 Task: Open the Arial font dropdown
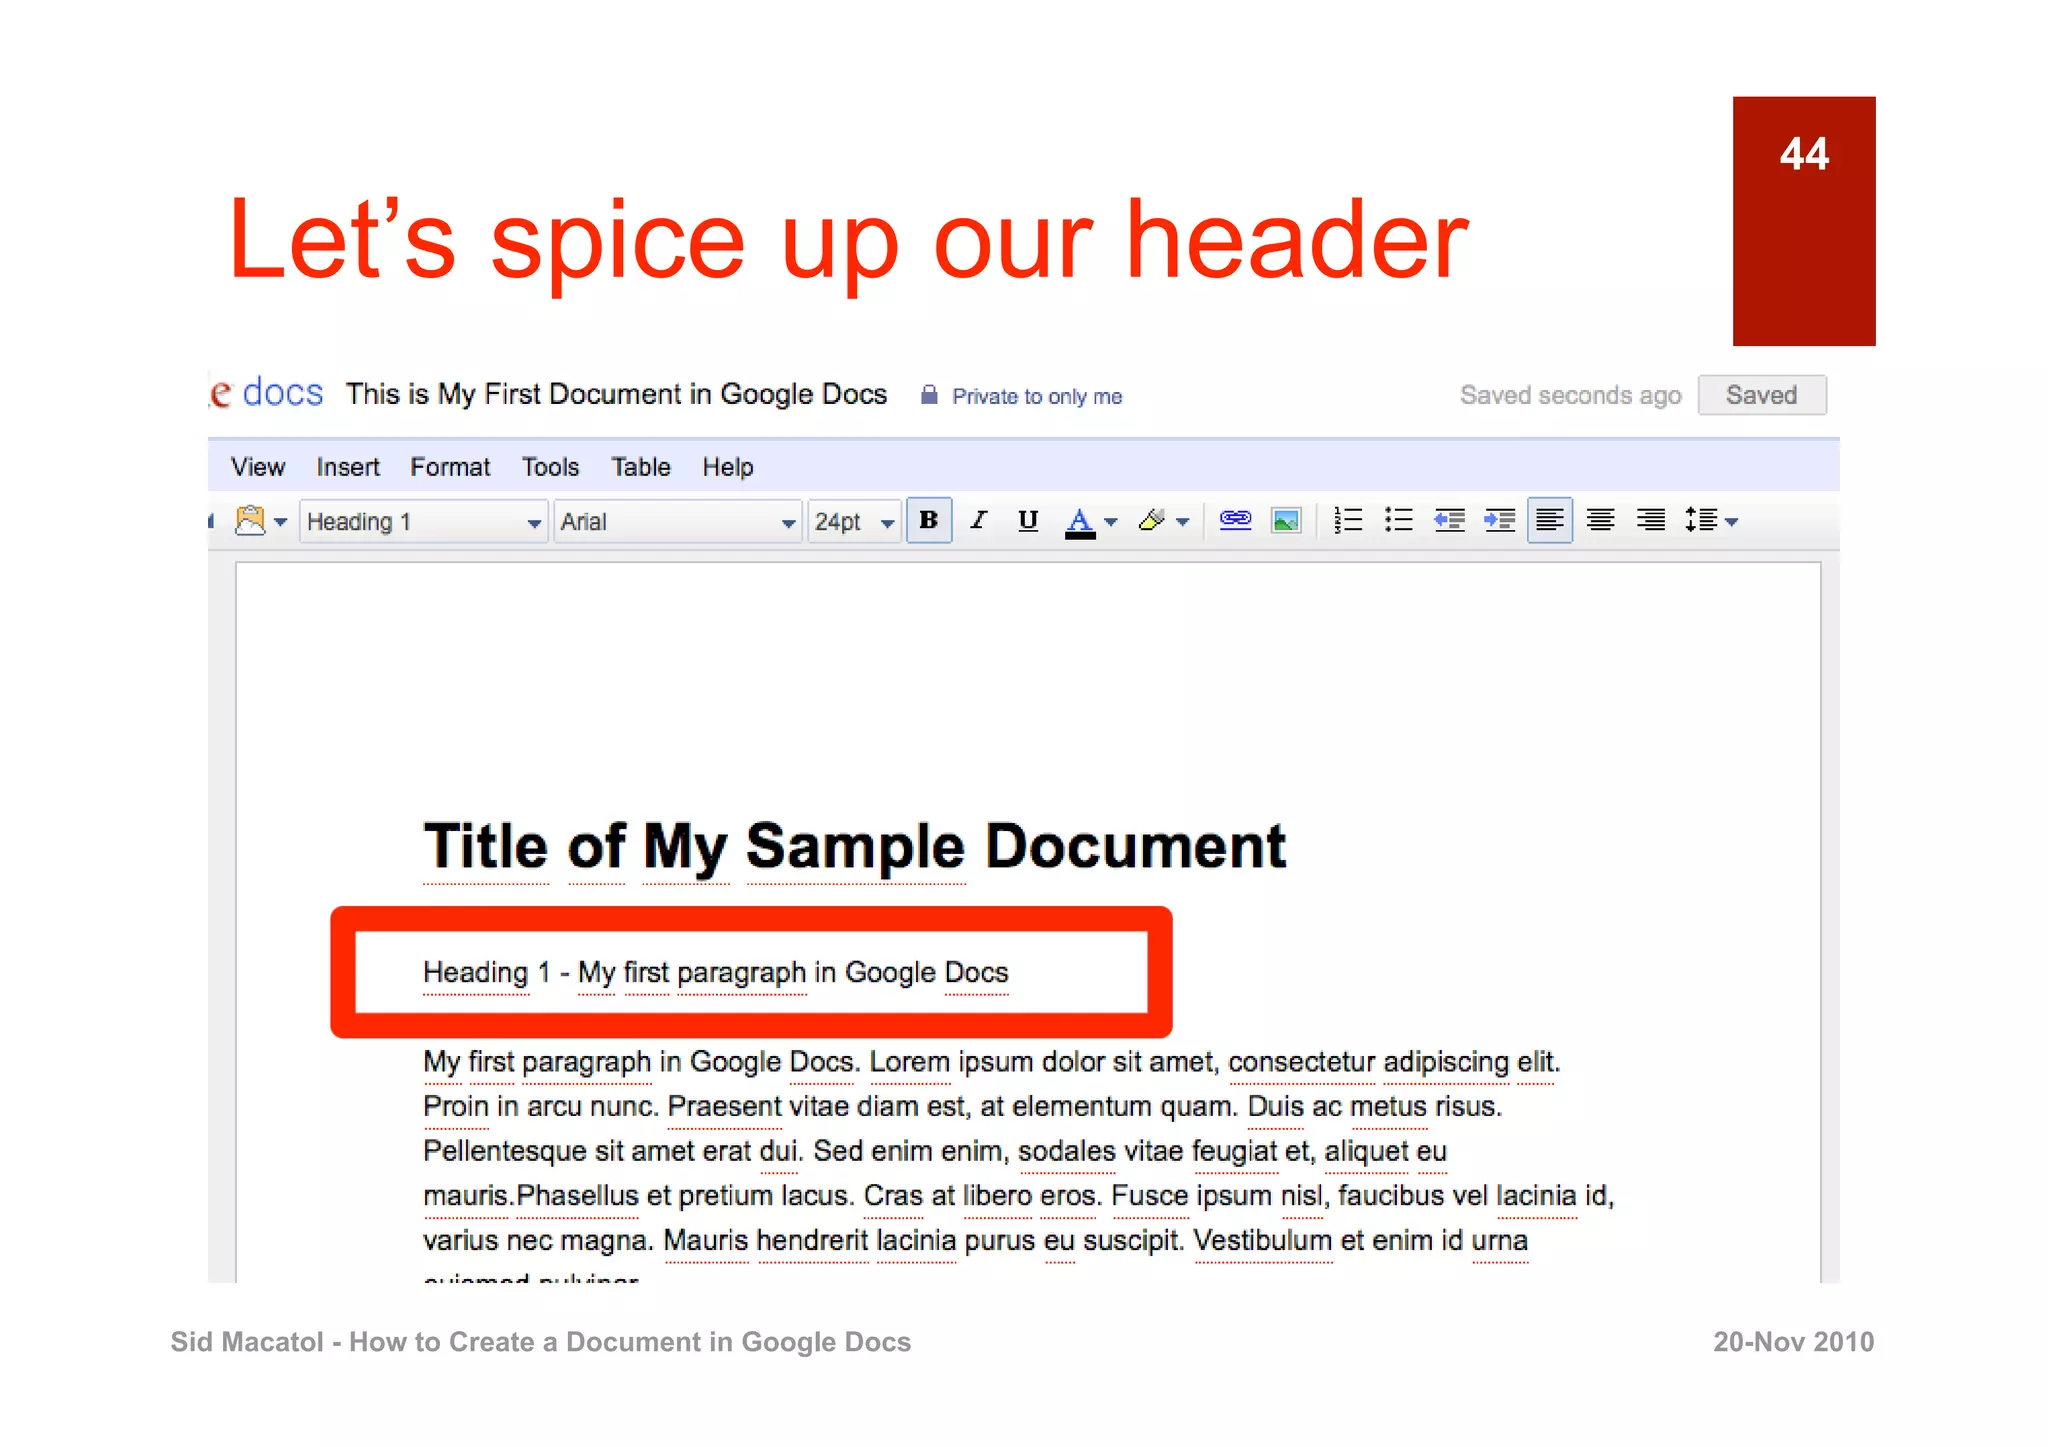(x=678, y=521)
